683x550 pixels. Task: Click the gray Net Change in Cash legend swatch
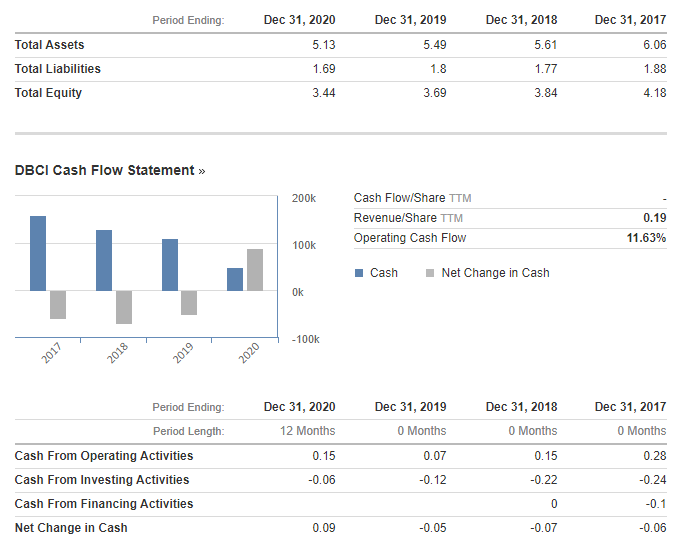431,273
